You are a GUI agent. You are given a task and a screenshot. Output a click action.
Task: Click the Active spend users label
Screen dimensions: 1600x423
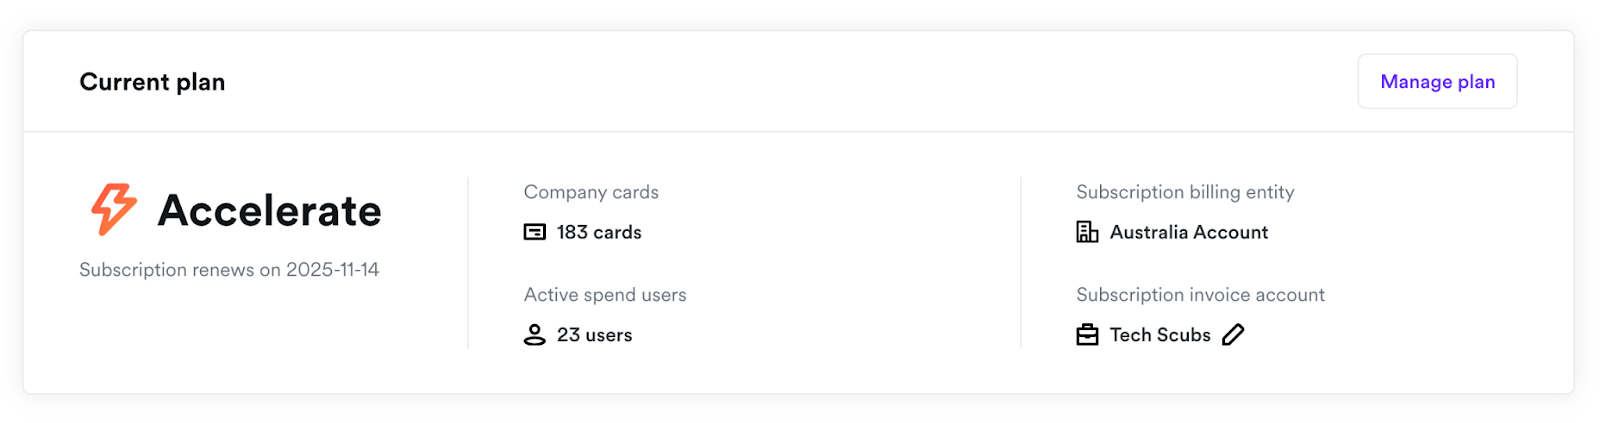click(605, 295)
